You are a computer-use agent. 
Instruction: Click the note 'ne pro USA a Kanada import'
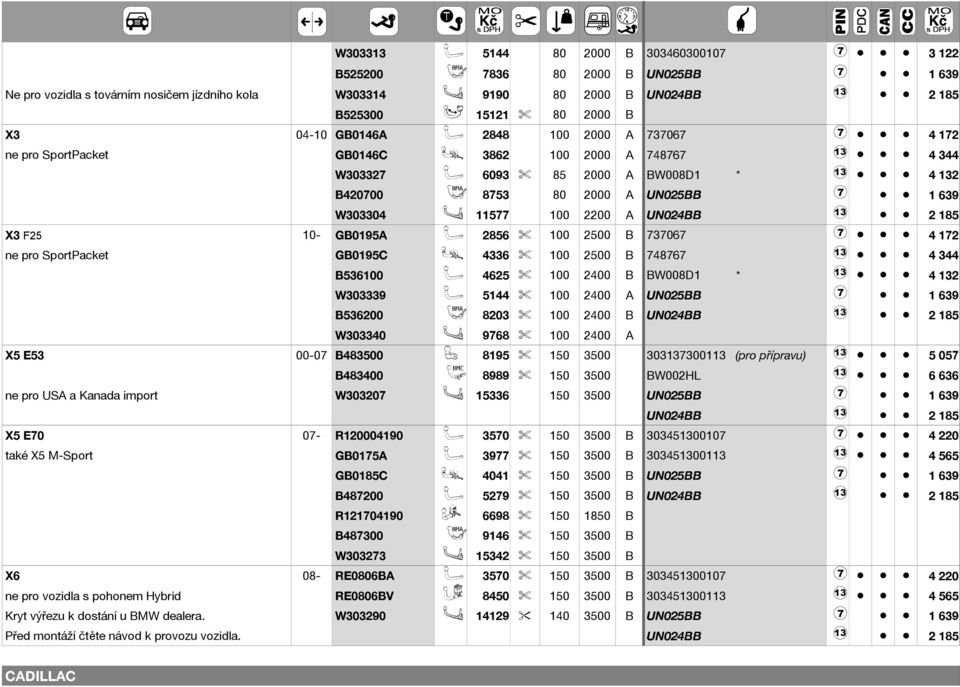coord(81,396)
